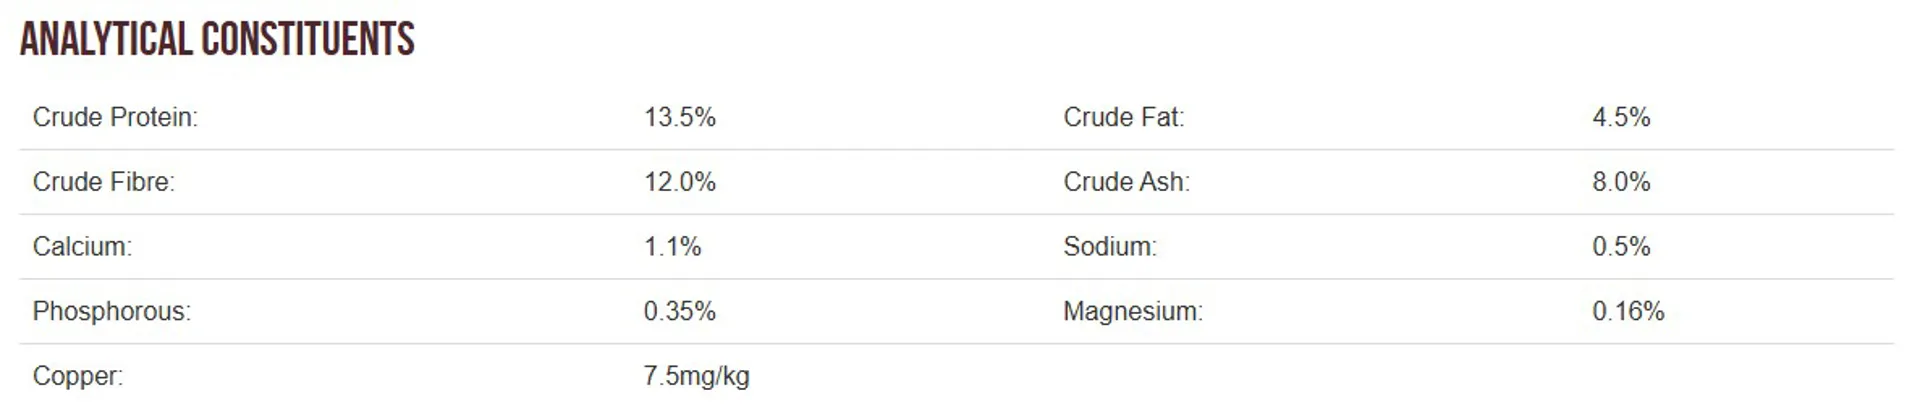This screenshot has height=414, width=1920.
Task: Click the 0.5% sodium value
Action: 1621,246
